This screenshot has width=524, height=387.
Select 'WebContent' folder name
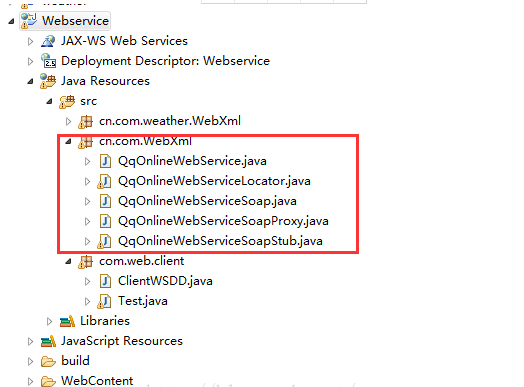[x=97, y=381]
